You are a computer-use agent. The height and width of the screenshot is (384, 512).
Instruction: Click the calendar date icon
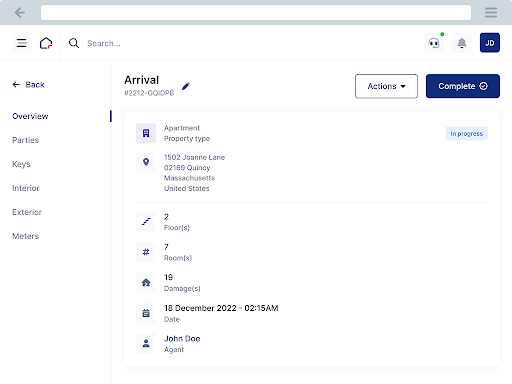coord(146,313)
